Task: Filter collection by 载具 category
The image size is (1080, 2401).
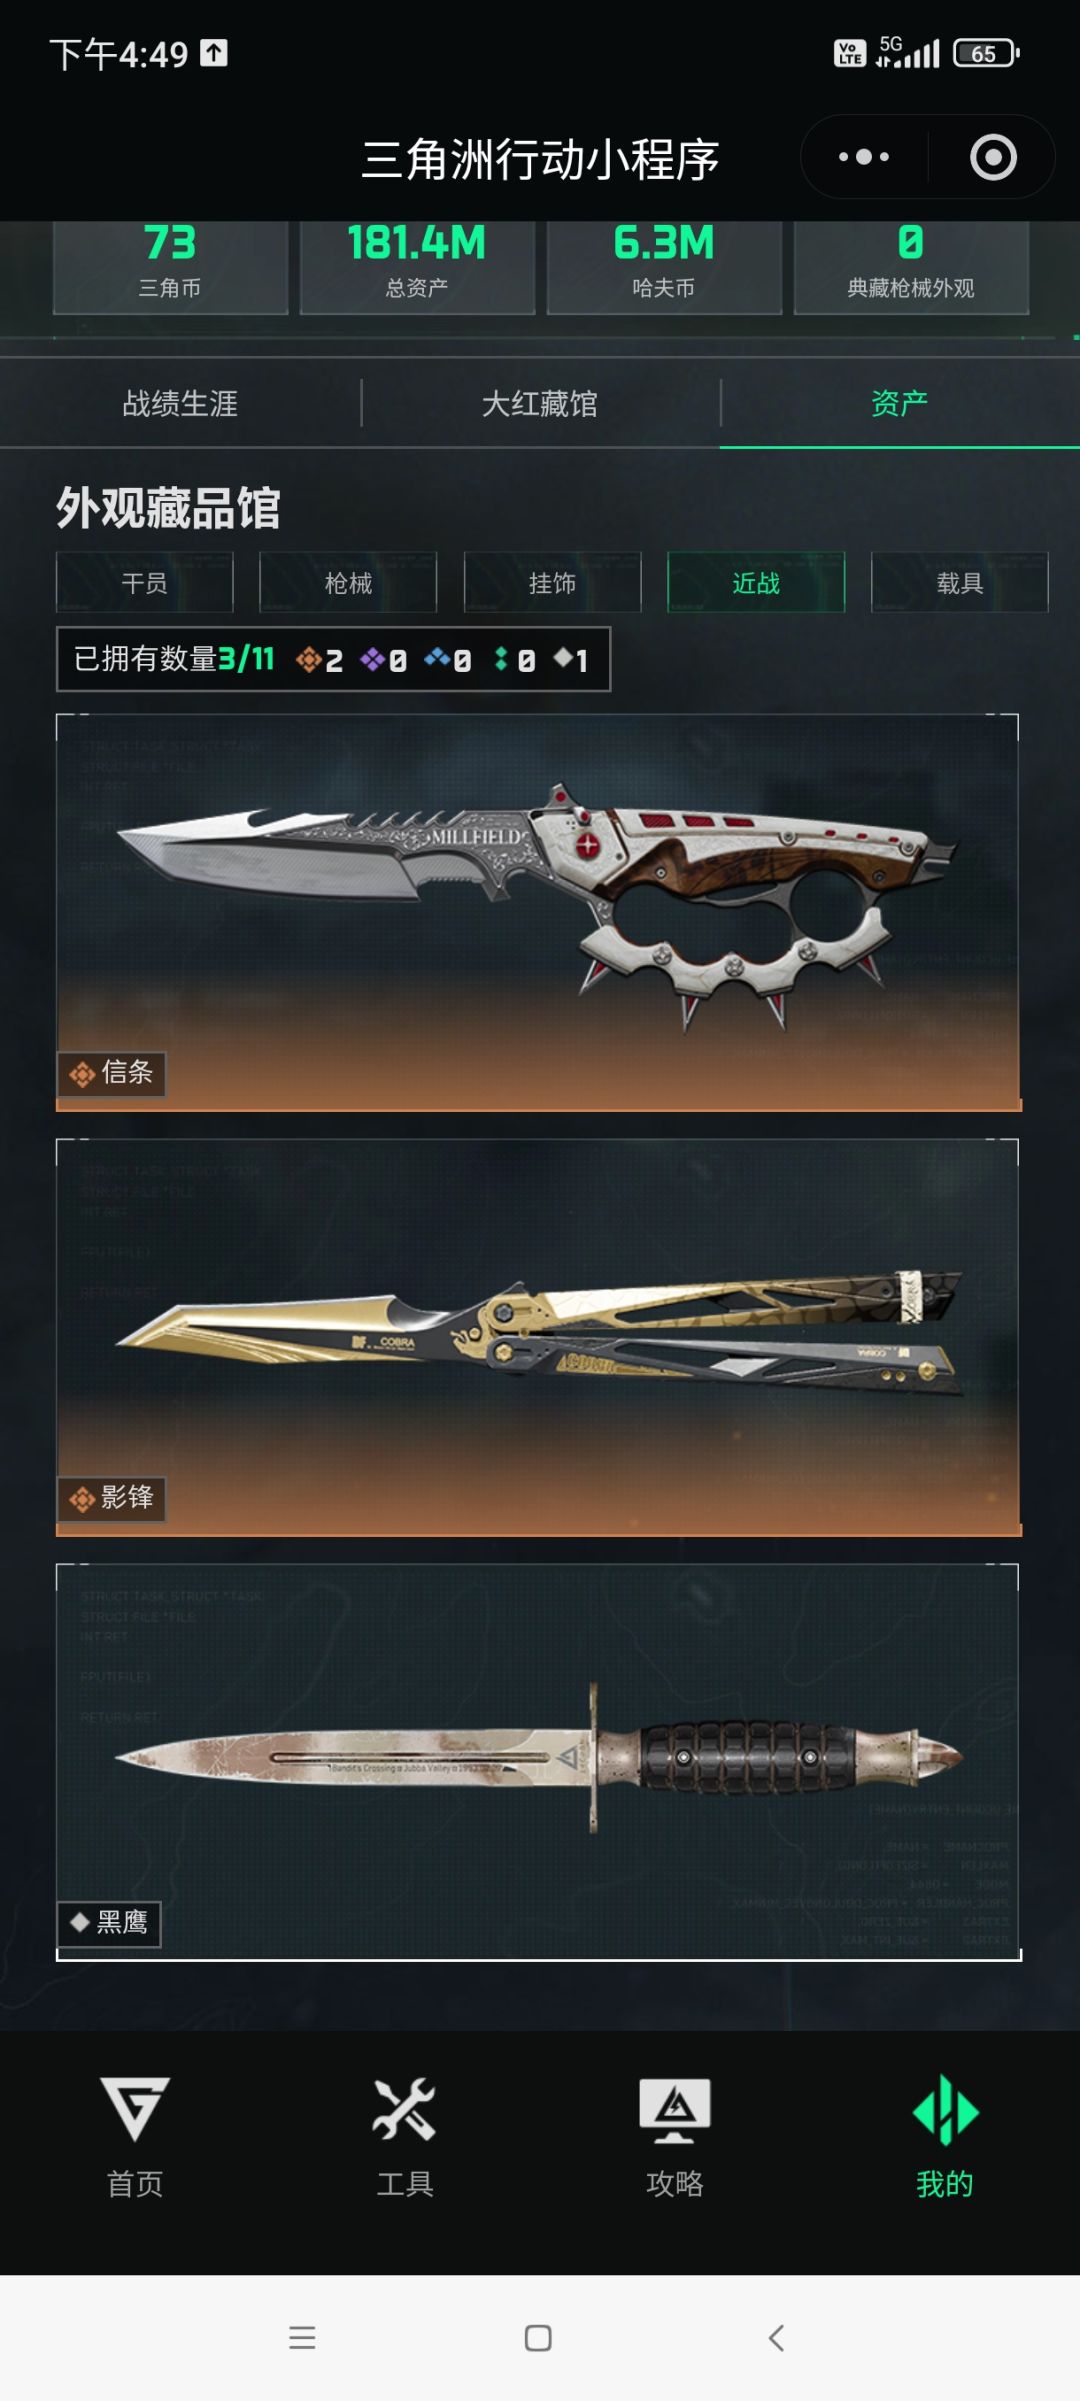Action: pos(960,582)
